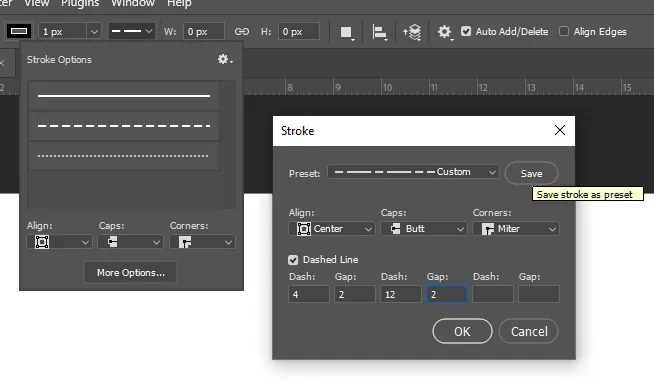Click the W width input field

point(204,32)
